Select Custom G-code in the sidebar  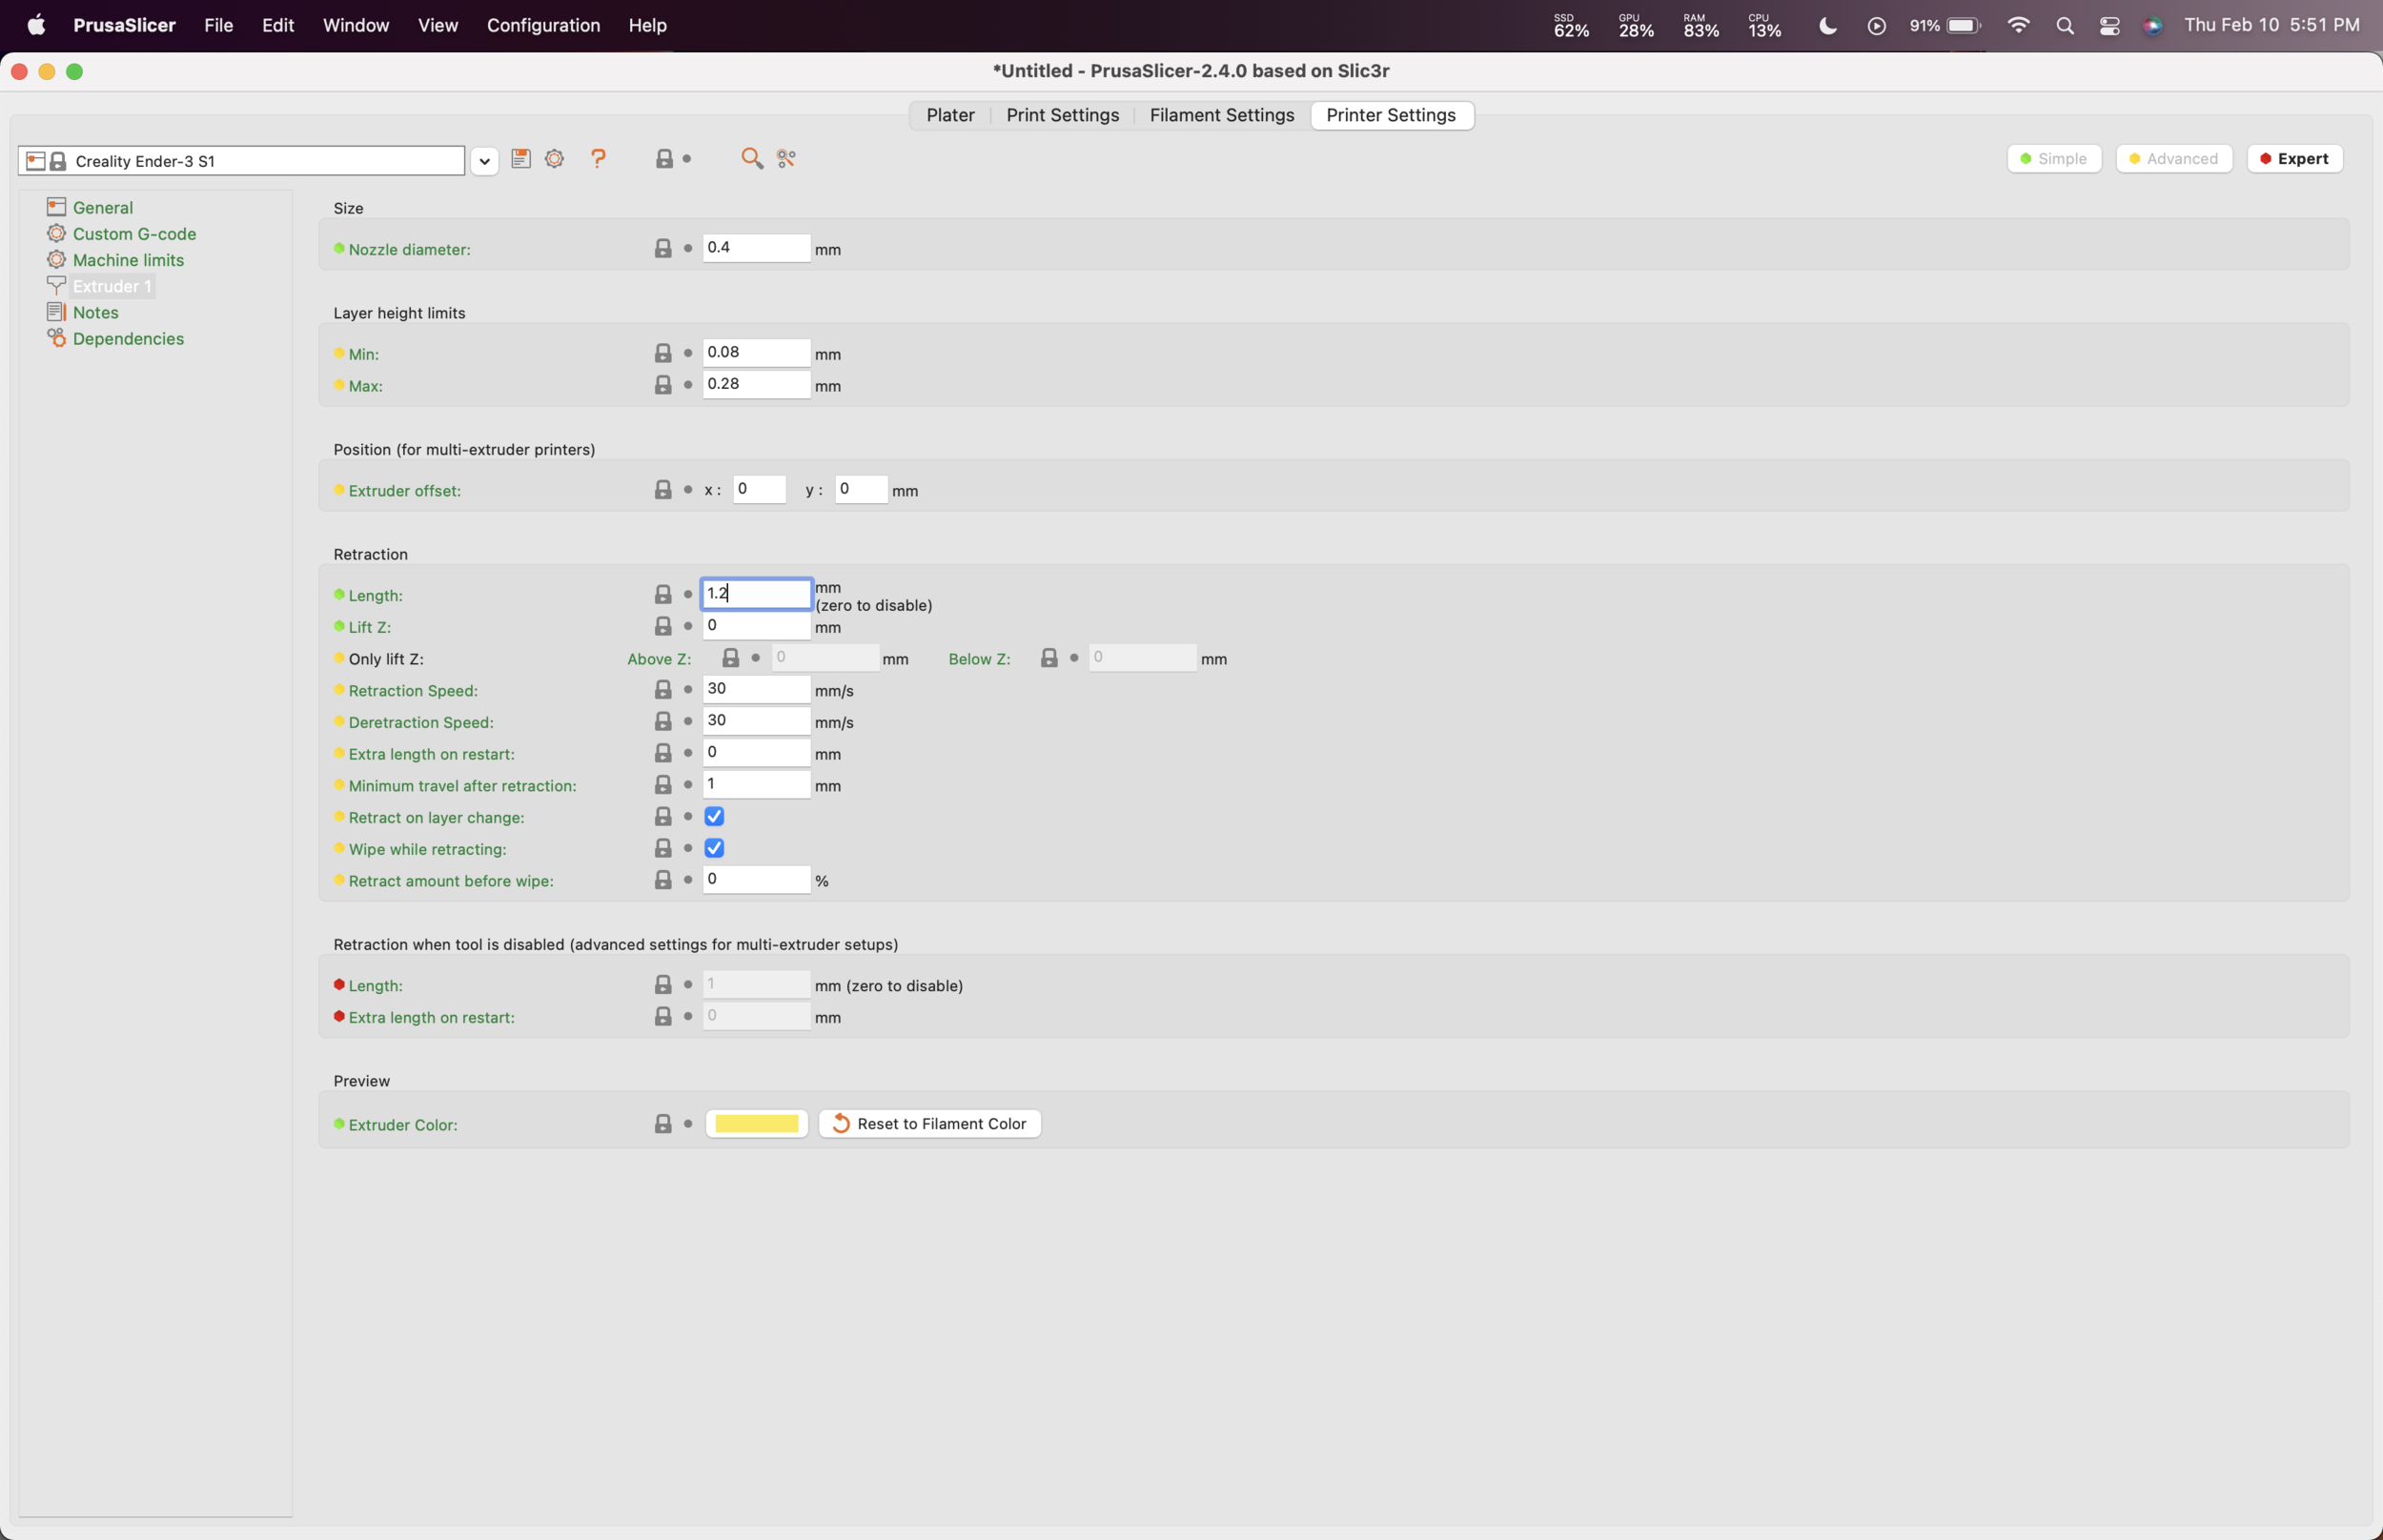[x=134, y=234]
